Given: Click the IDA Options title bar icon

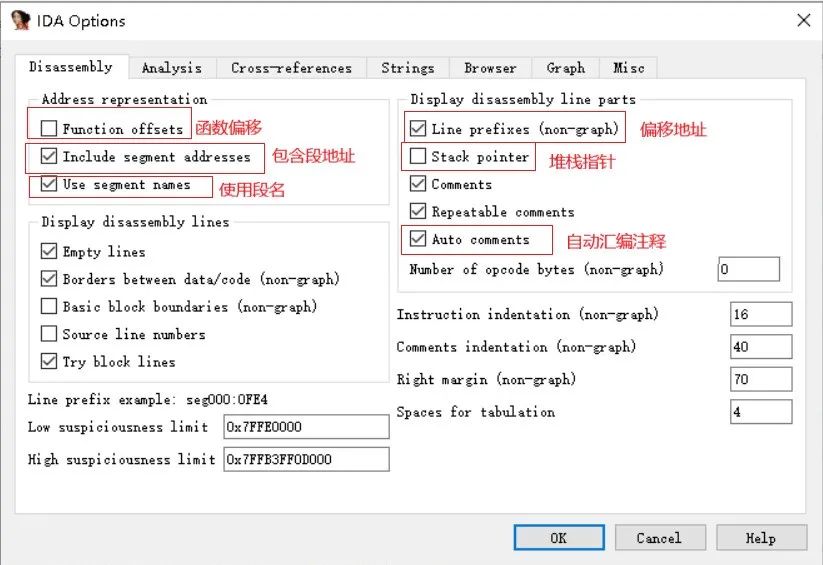Looking at the screenshot, I should (x=20, y=20).
